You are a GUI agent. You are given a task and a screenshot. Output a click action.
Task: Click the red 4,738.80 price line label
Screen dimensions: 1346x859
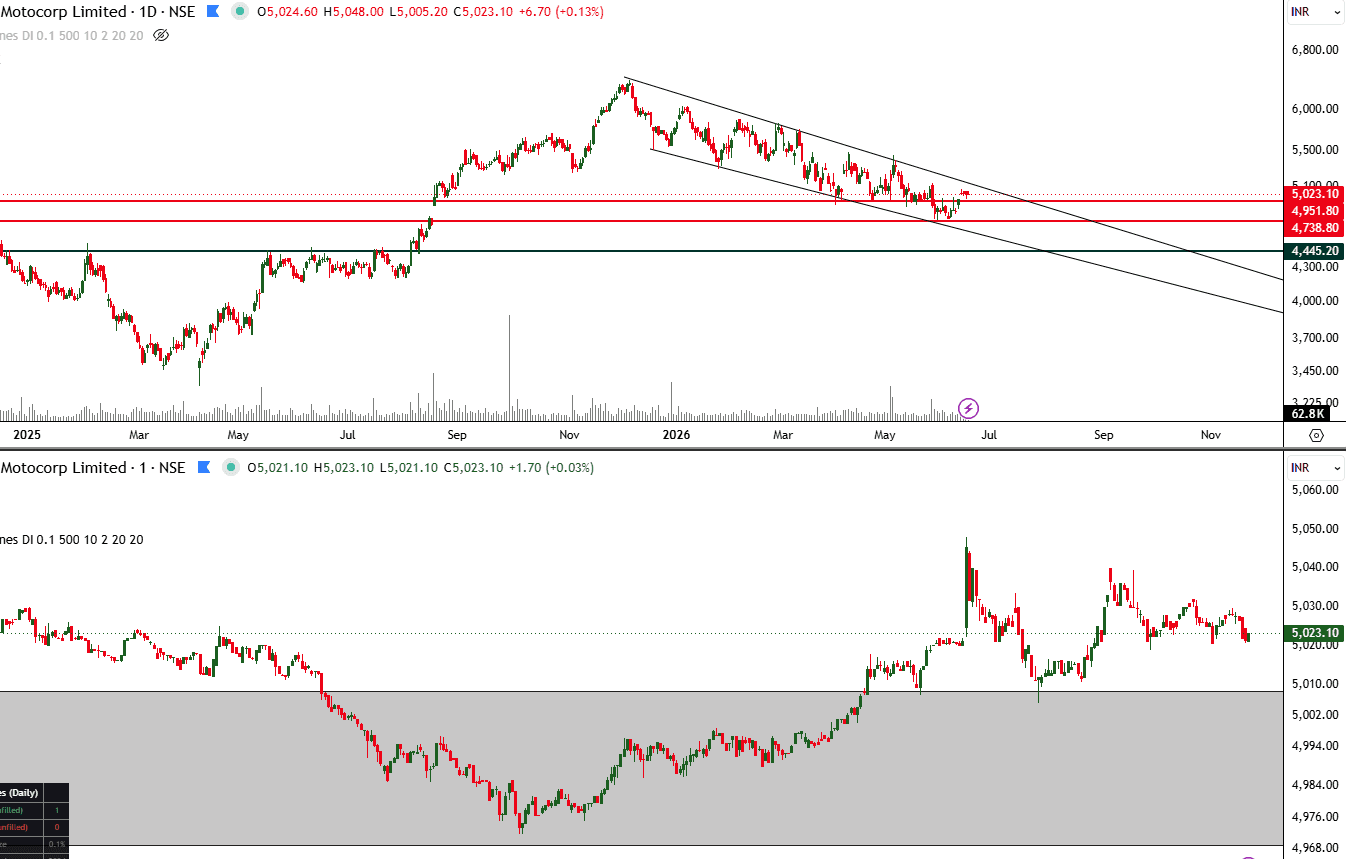tap(1315, 228)
